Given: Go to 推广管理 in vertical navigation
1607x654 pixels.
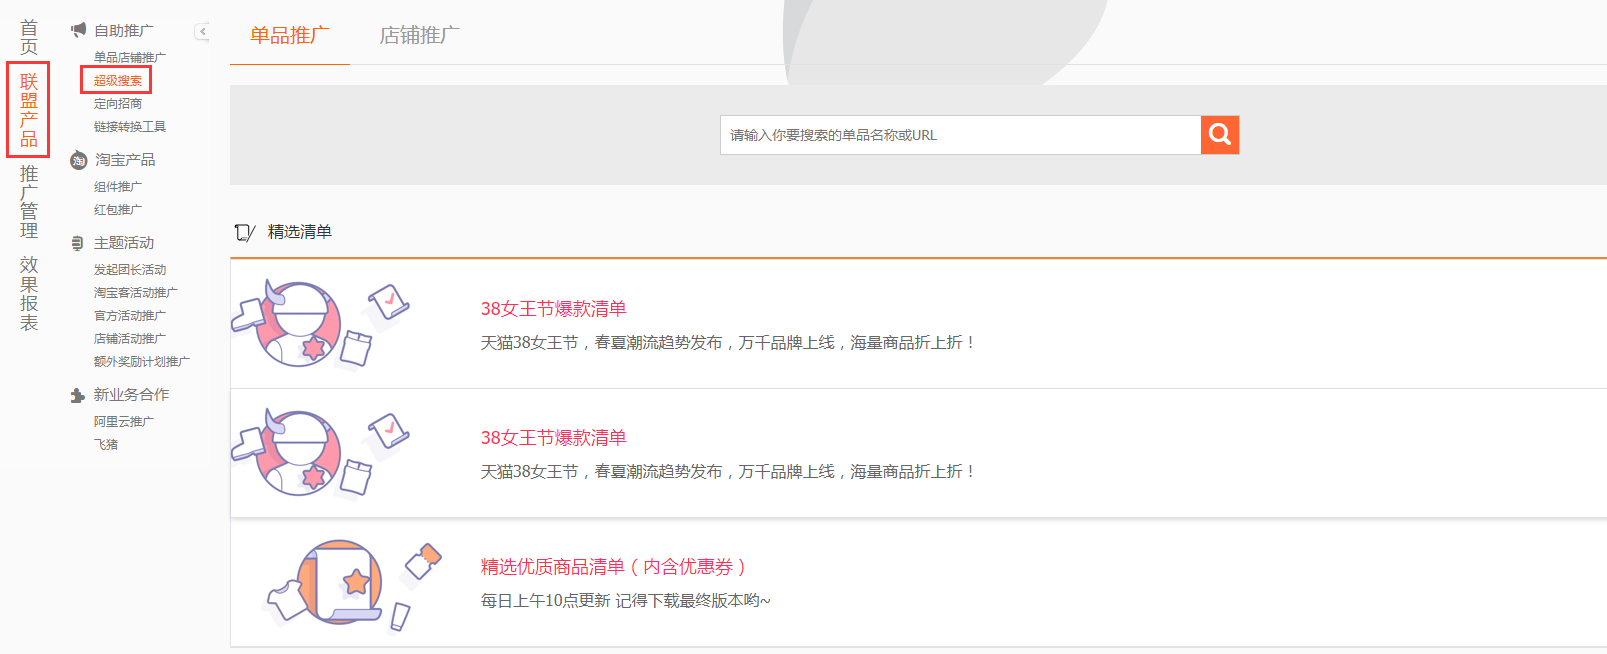Looking at the screenshot, I should click(x=29, y=202).
